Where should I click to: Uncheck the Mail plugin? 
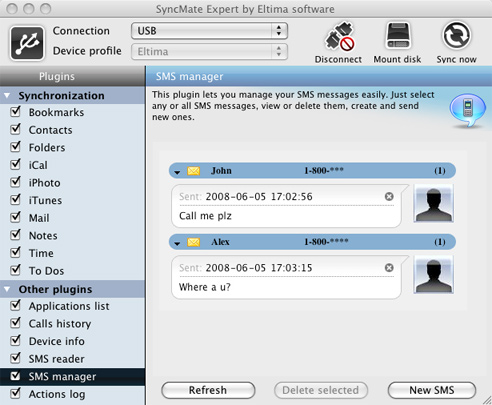coord(16,217)
